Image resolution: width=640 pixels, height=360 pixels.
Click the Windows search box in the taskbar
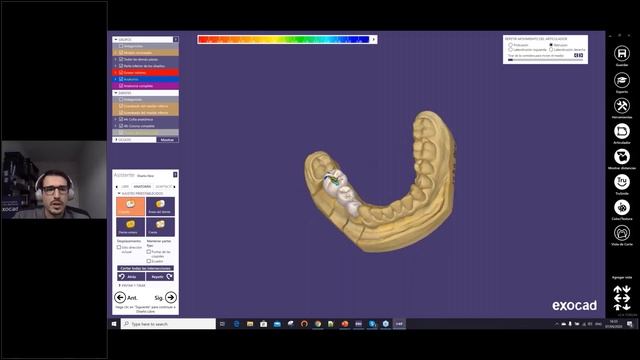[168, 324]
